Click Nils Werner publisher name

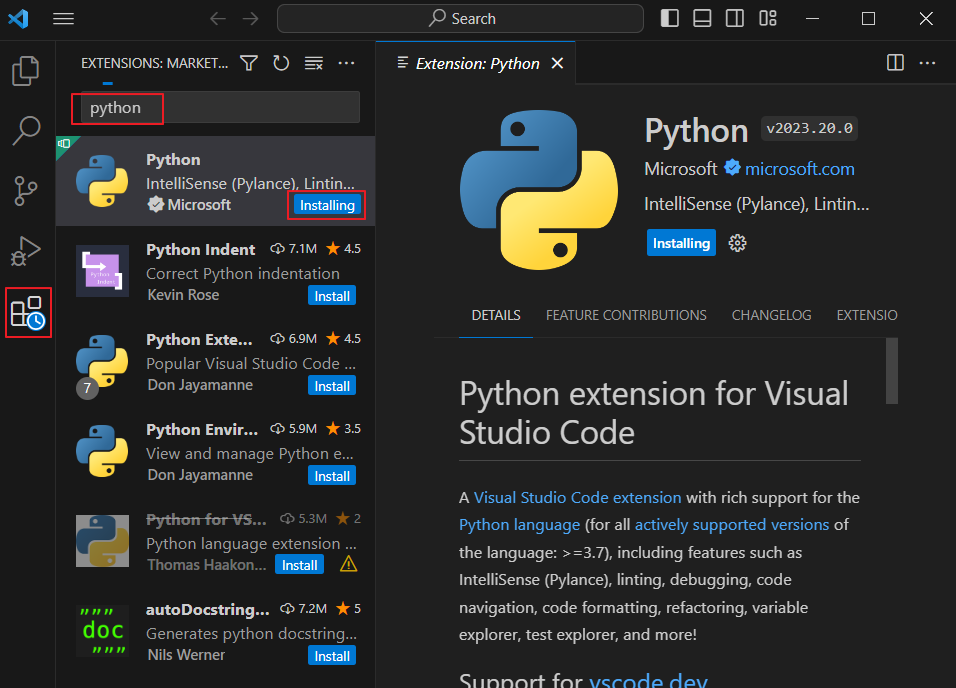pos(186,655)
